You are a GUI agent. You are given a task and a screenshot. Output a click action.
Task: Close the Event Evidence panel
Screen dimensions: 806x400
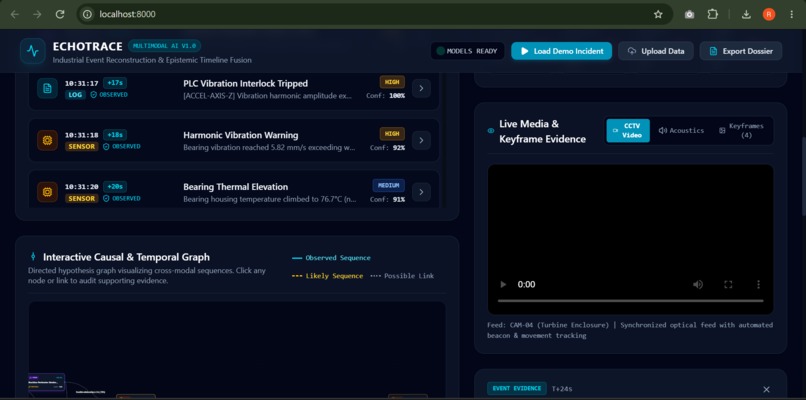(766, 390)
